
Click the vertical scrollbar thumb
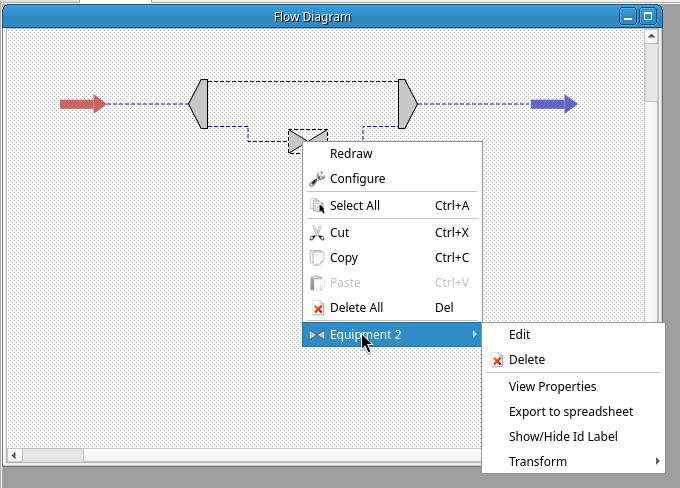click(651, 72)
